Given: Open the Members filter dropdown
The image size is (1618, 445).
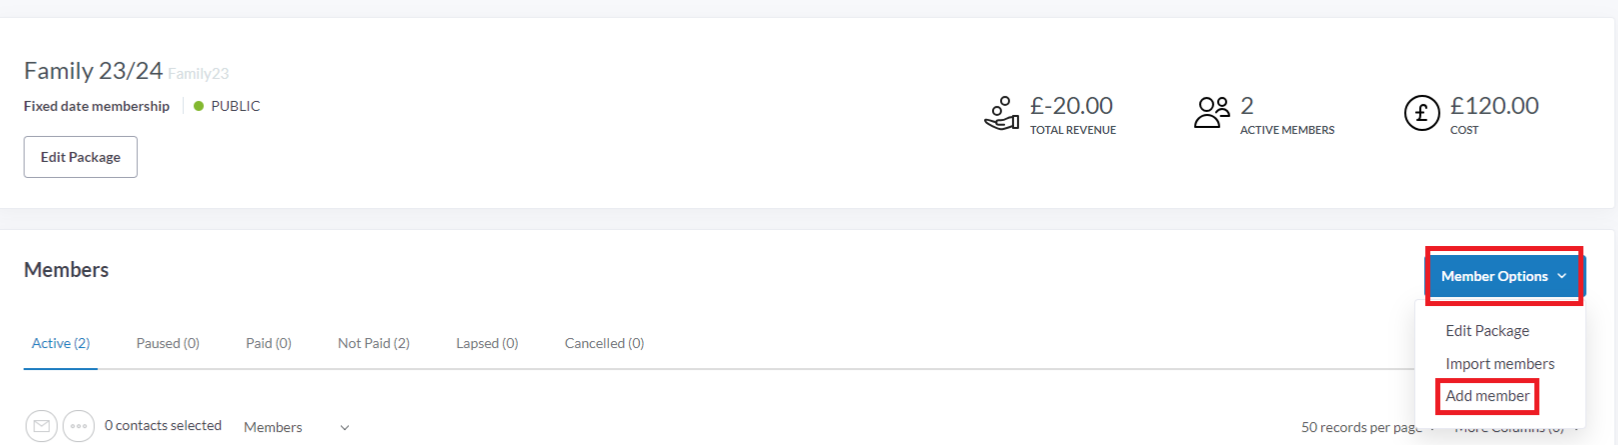Looking at the screenshot, I should [x=296, y=427].
